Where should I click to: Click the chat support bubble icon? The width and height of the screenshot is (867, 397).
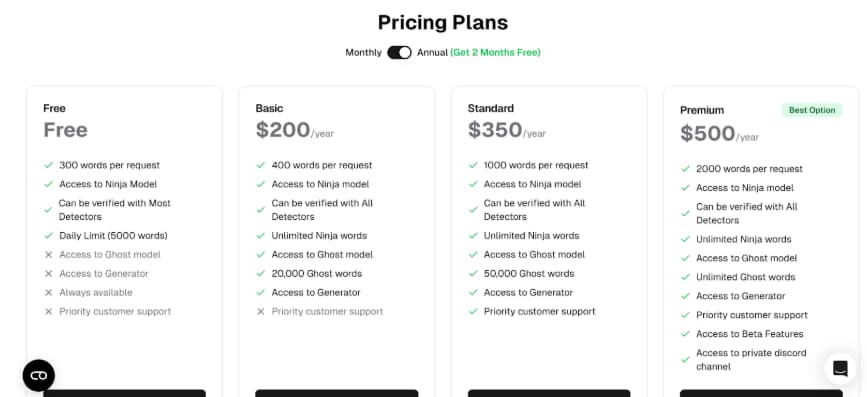click(840, 368)
